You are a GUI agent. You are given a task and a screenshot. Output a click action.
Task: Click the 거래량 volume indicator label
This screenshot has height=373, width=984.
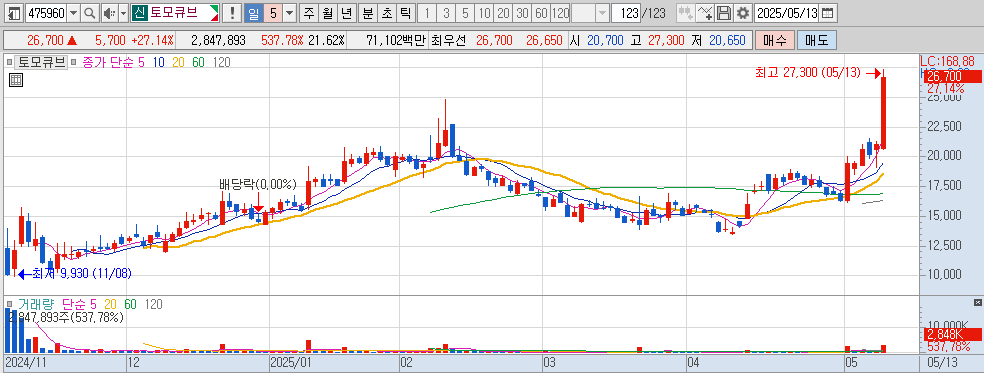point(35,305)
